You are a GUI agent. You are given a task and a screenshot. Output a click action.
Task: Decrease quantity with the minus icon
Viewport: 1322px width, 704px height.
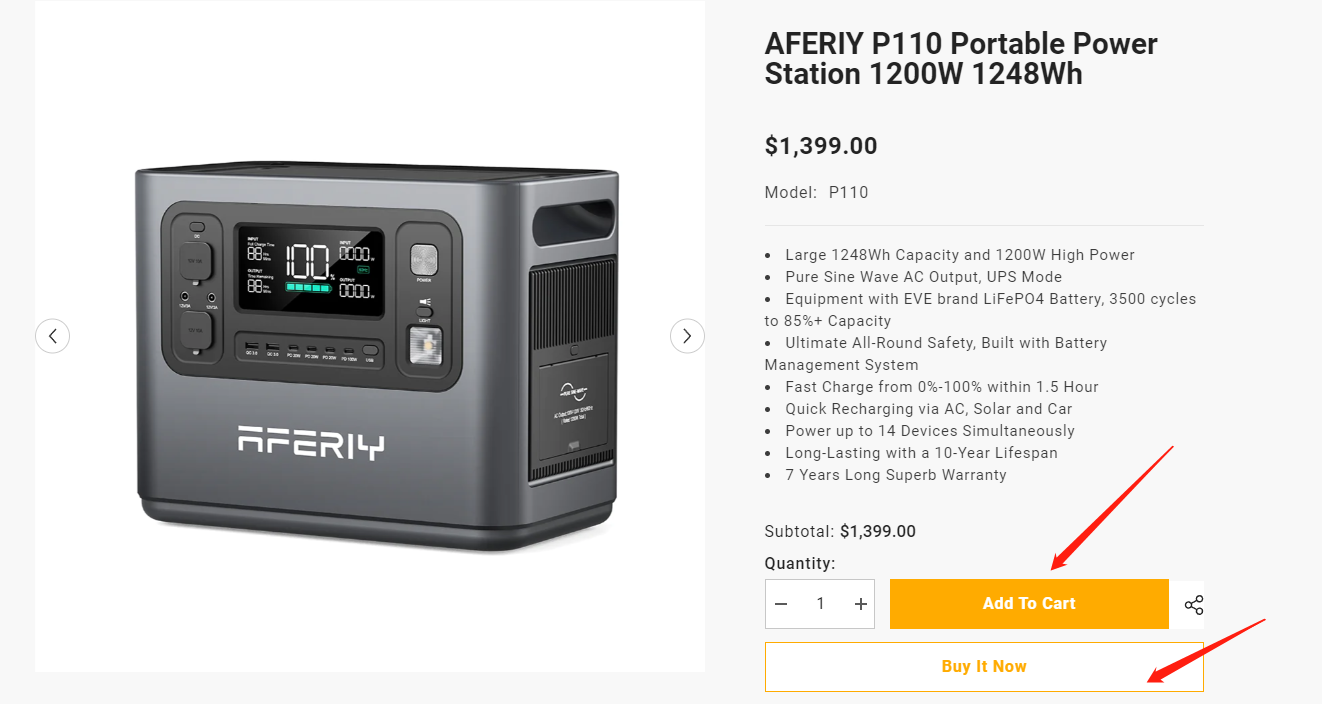click(x=781, y=604)
